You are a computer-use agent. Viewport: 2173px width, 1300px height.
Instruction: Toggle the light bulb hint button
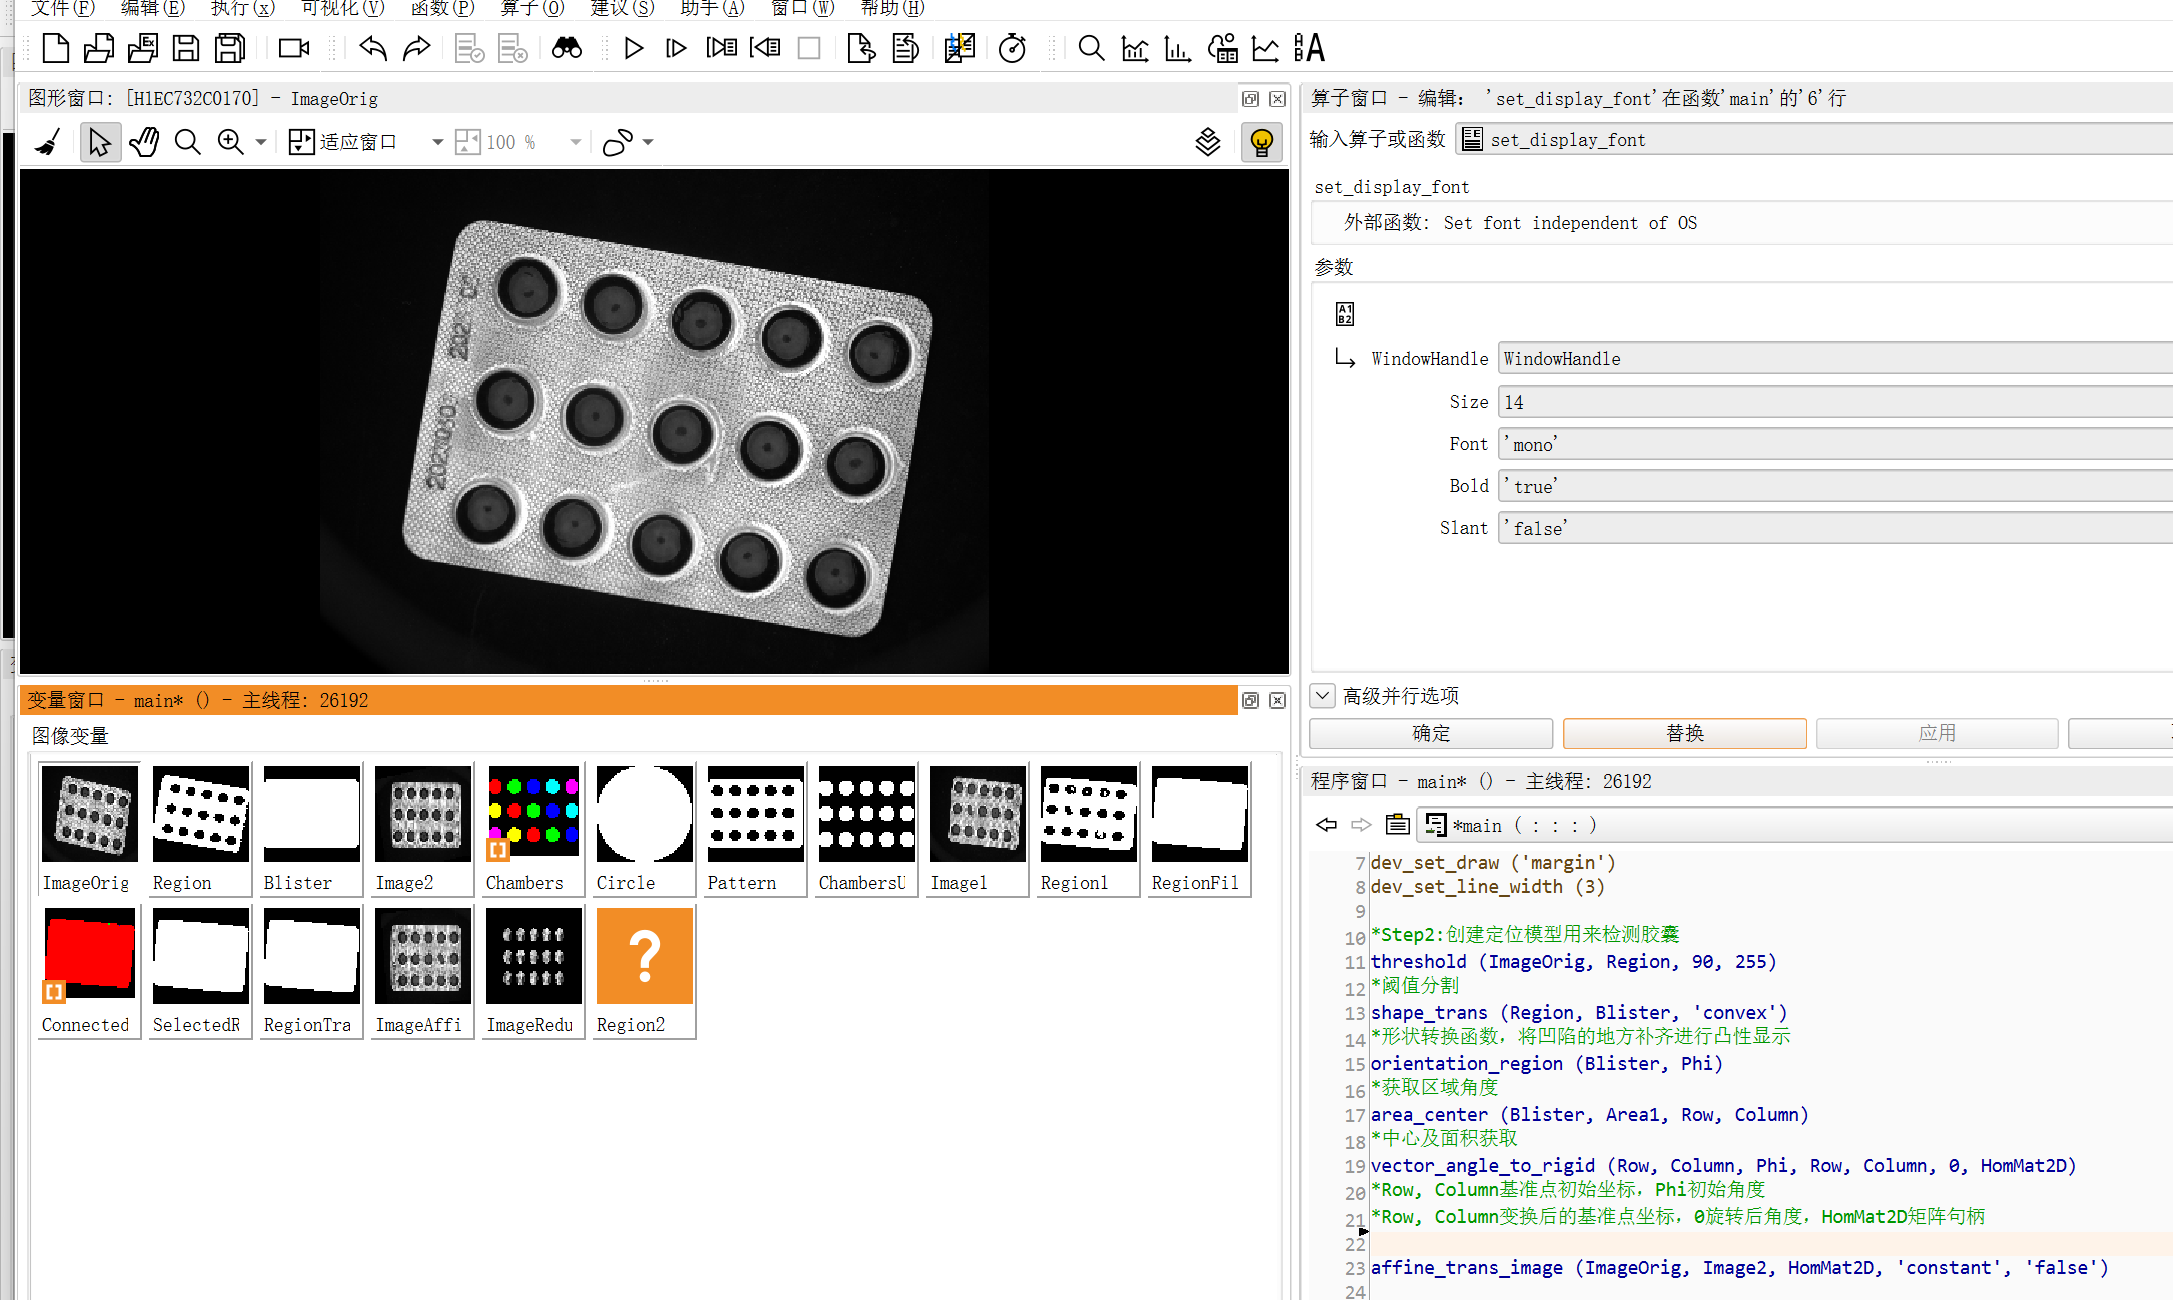[x=1261, y=142]
